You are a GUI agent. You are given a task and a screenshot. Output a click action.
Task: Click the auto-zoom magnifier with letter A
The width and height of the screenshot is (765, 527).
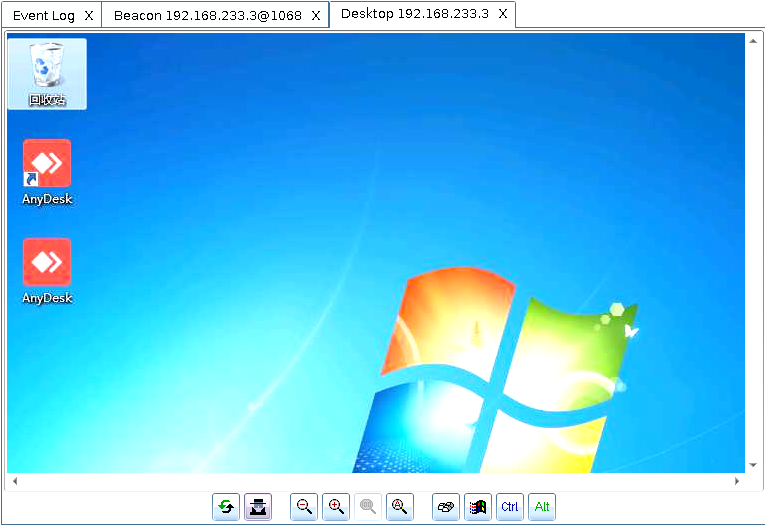click(x=400, y=507)
